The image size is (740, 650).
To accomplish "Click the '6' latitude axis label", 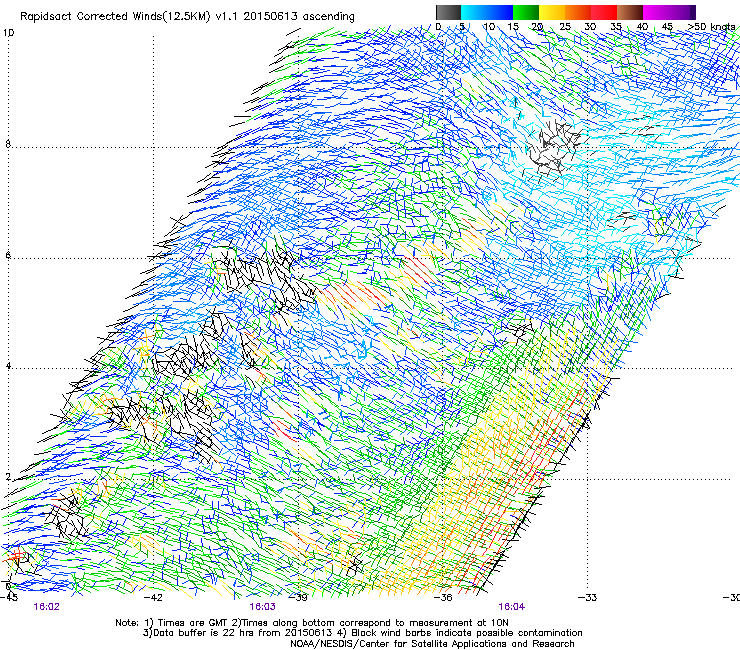I will pos(8,255).
